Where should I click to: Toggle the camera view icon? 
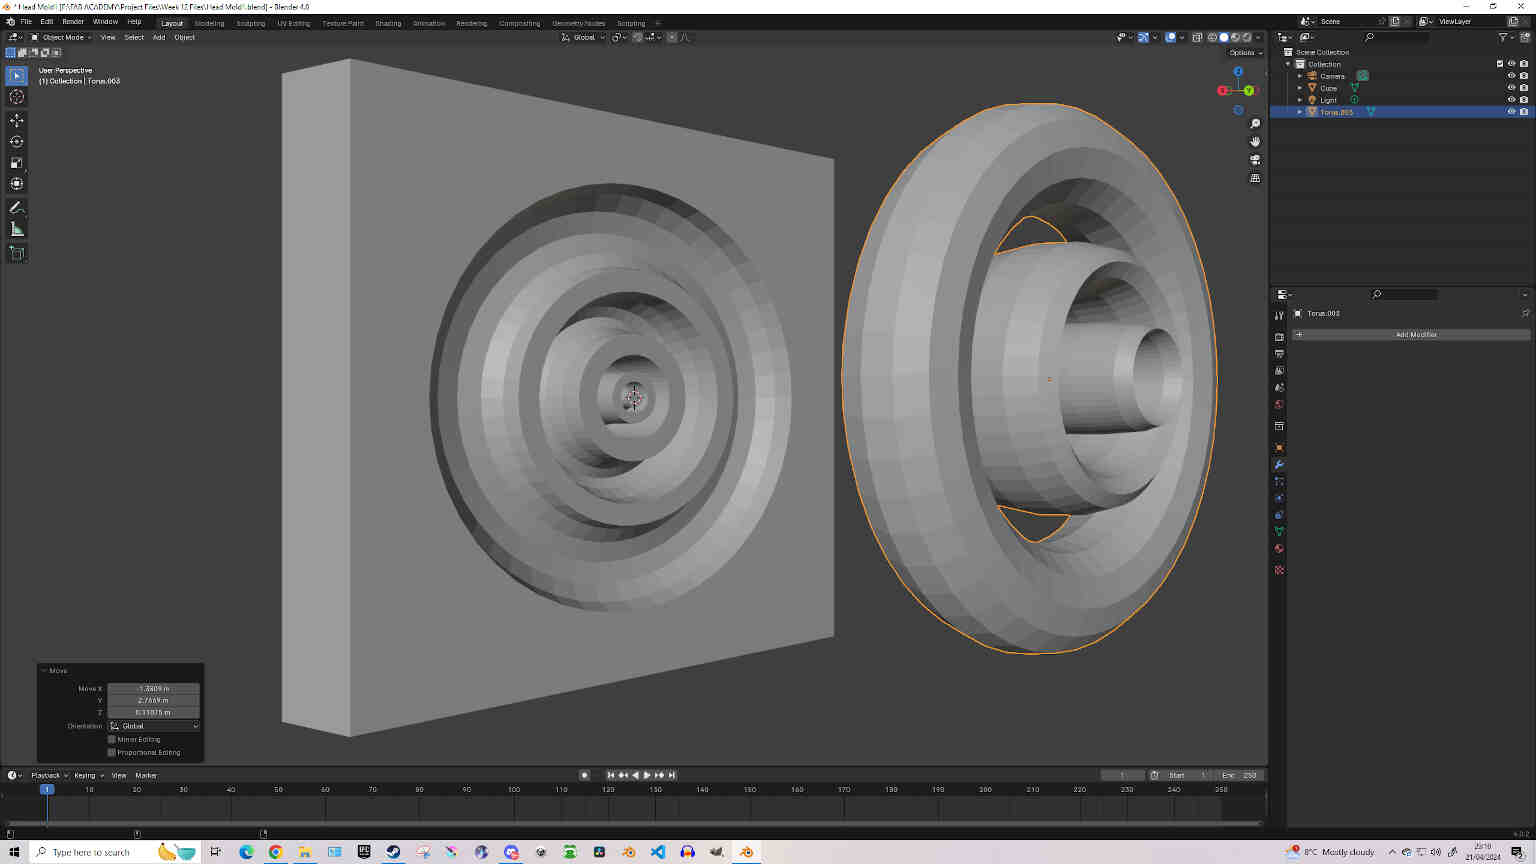click(1255, 160)
